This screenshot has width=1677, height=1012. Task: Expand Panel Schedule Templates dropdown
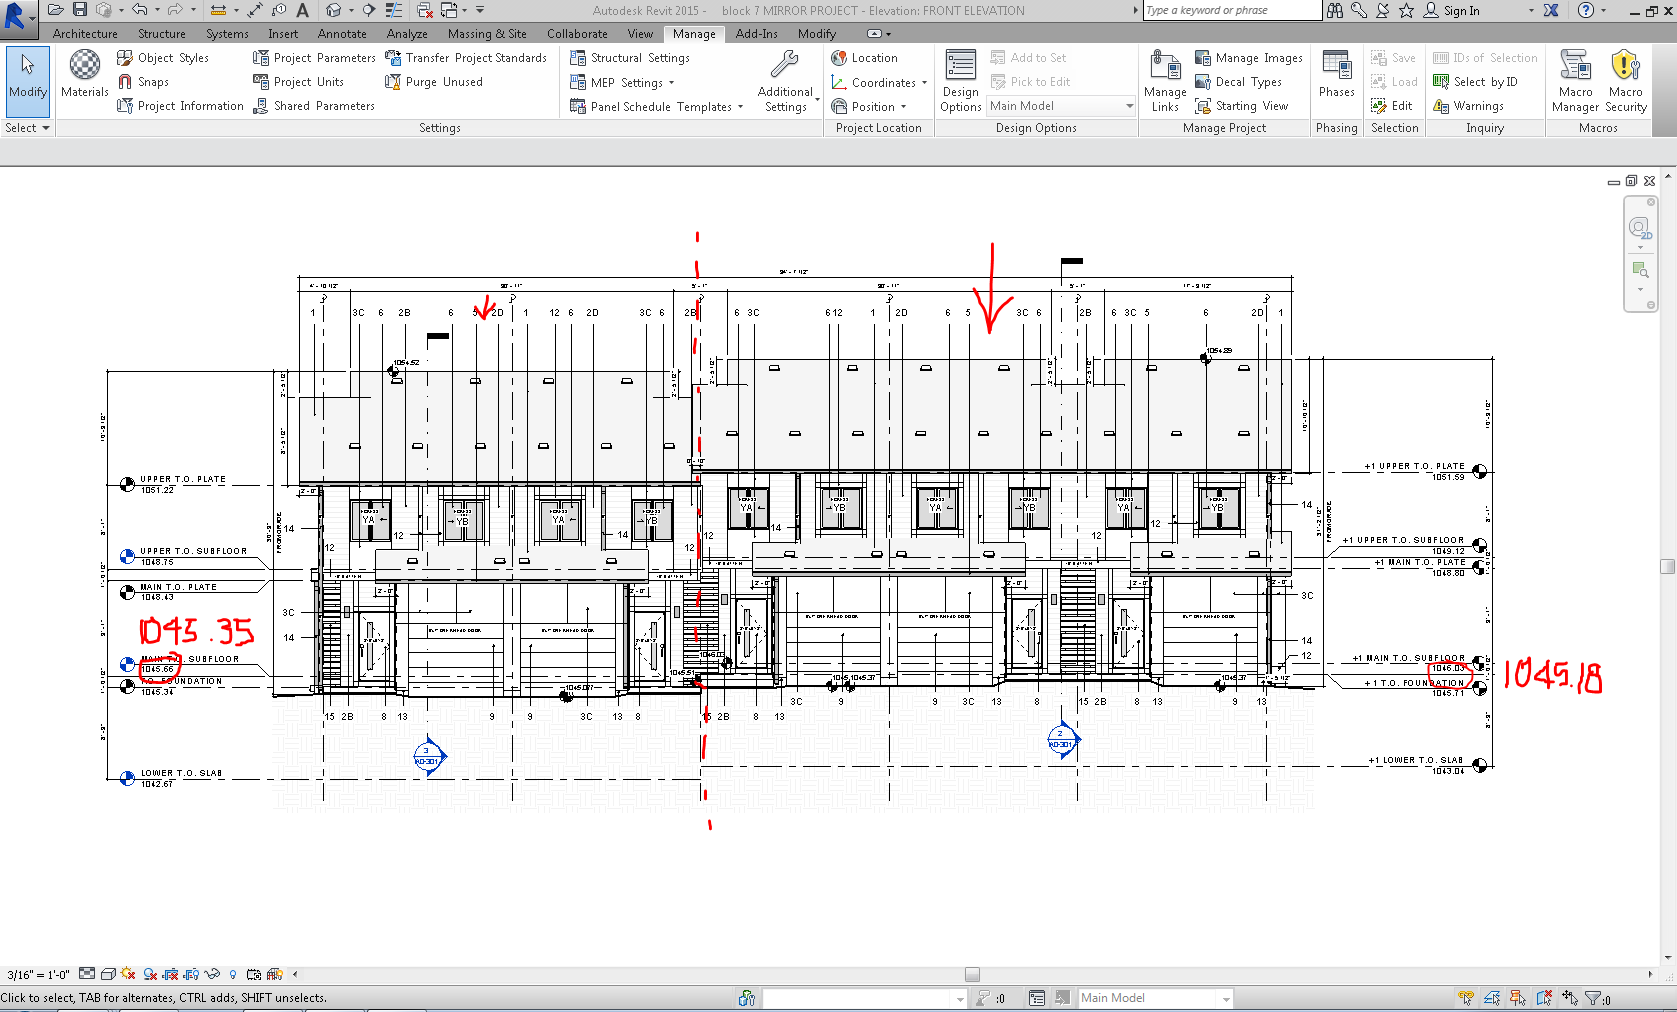click(x=741, y=107)
